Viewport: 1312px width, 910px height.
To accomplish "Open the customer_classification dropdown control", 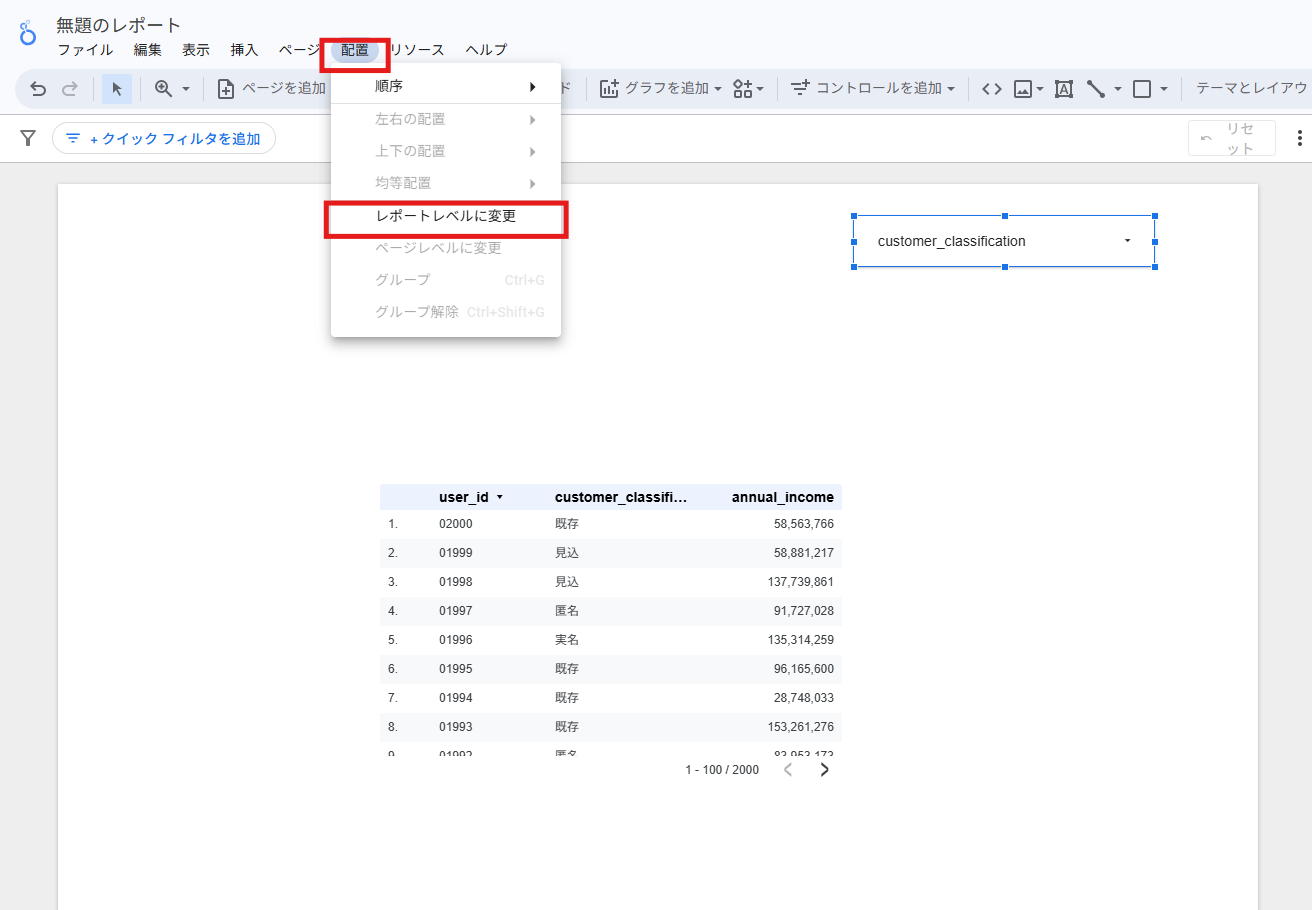I will click(x=1004, y=241).
